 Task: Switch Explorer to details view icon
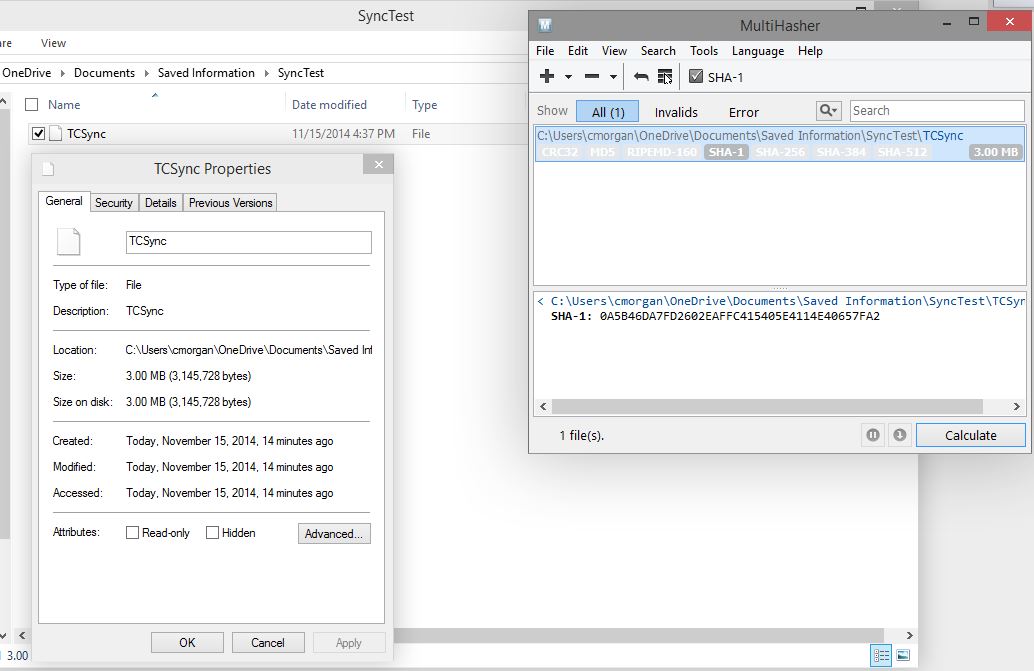click(881, 655)
